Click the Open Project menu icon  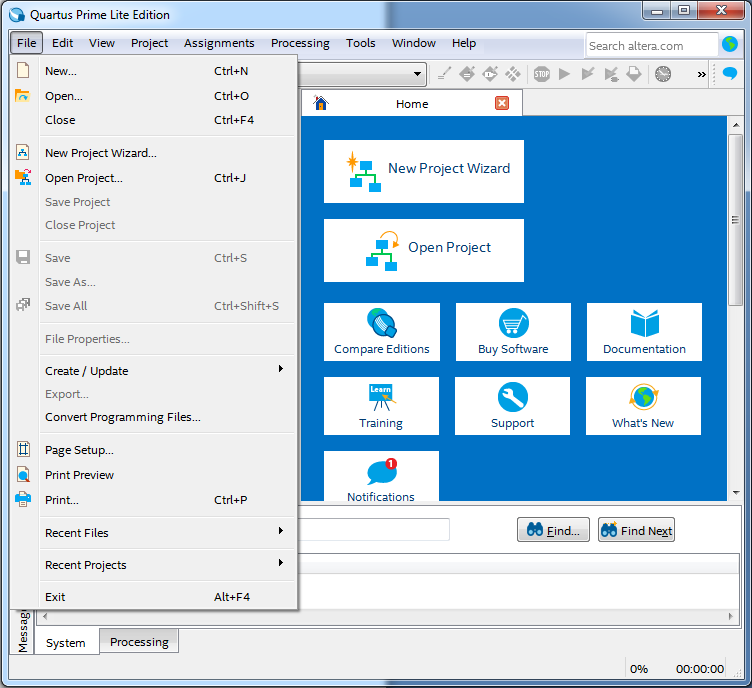click(x=23, y=177)
